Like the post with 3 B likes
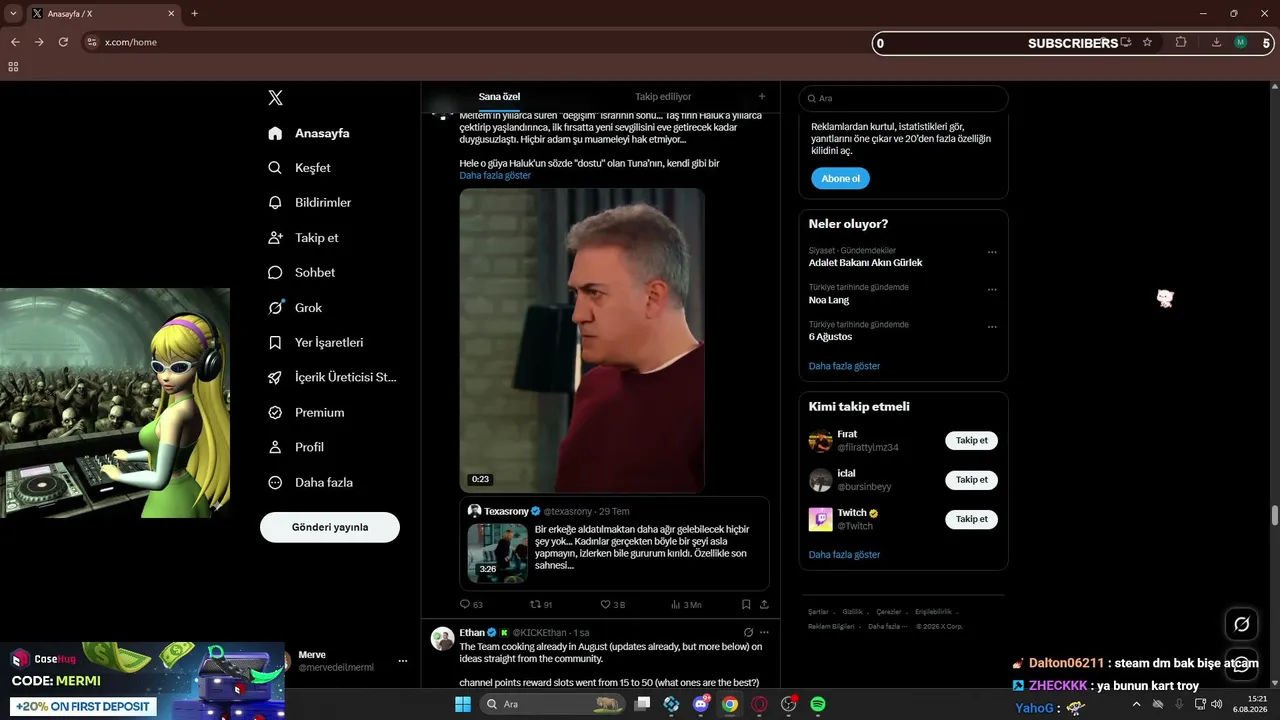The width and height of the screenshot is (1280, 720). coord(613,605)
